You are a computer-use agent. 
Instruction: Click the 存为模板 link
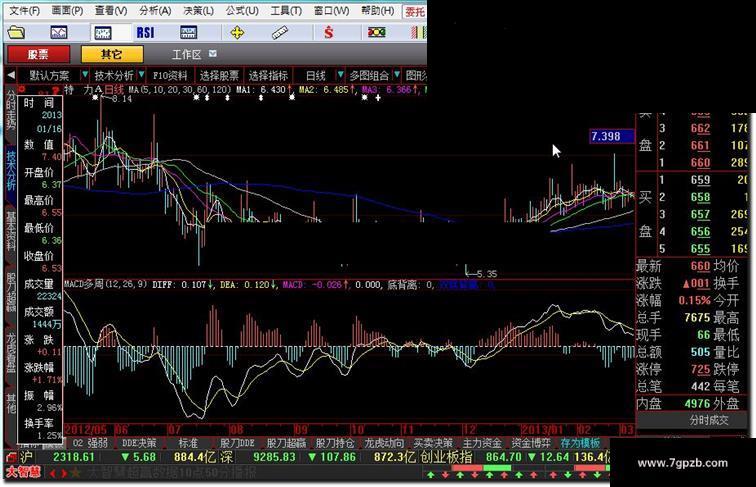(x=580, y=443)
